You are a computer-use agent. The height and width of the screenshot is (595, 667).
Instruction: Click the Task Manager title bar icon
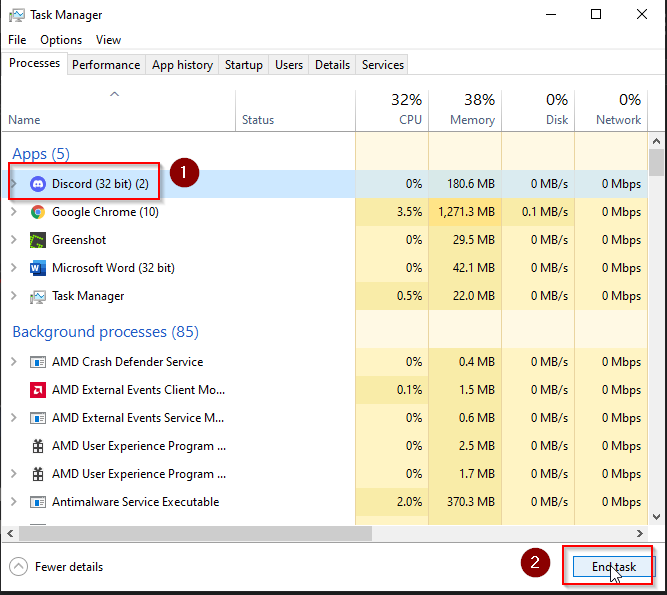click(x=17, y=15)
